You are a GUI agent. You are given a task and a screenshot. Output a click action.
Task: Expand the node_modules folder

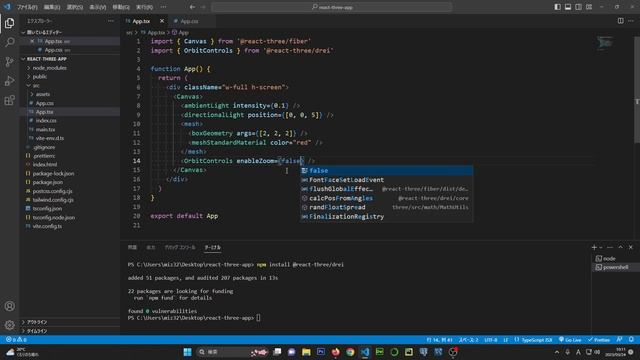tap(49, 68)
